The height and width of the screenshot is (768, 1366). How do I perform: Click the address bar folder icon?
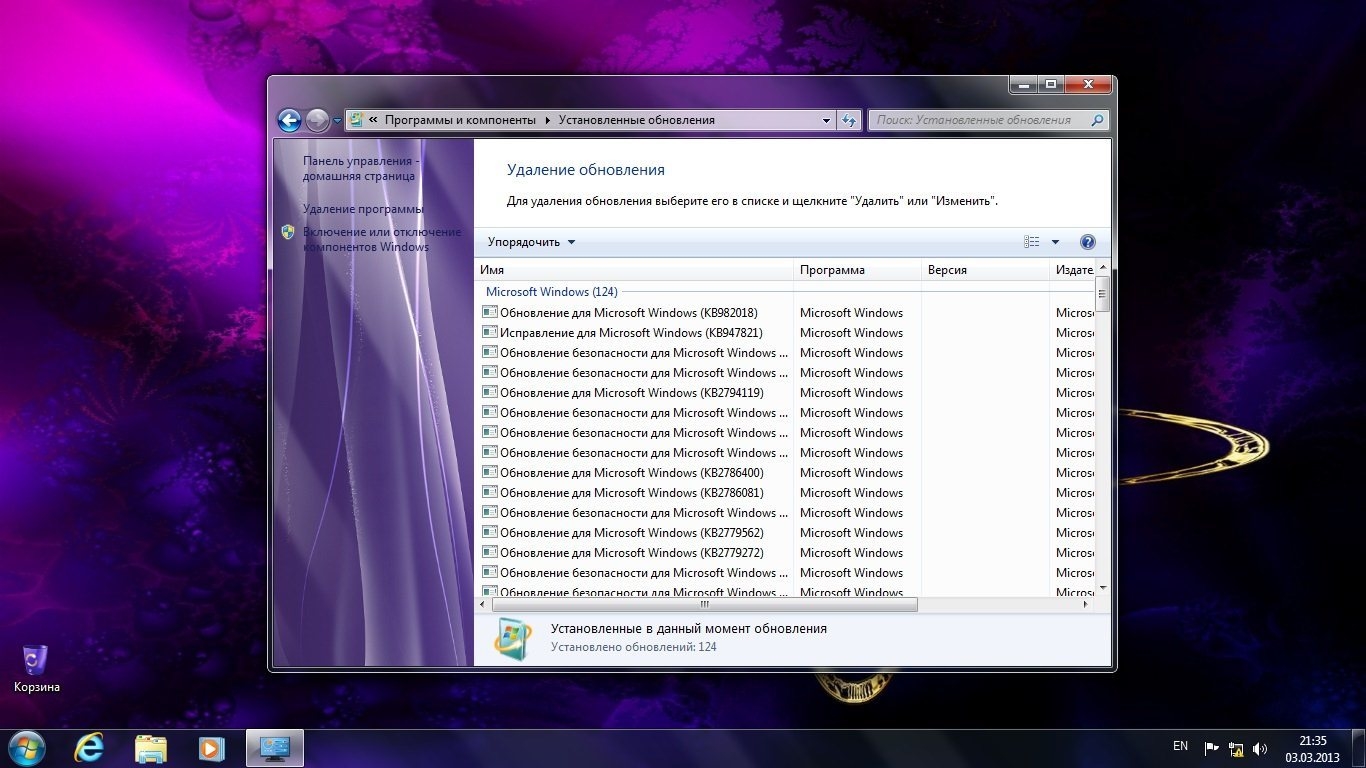[x=356, y=120]
